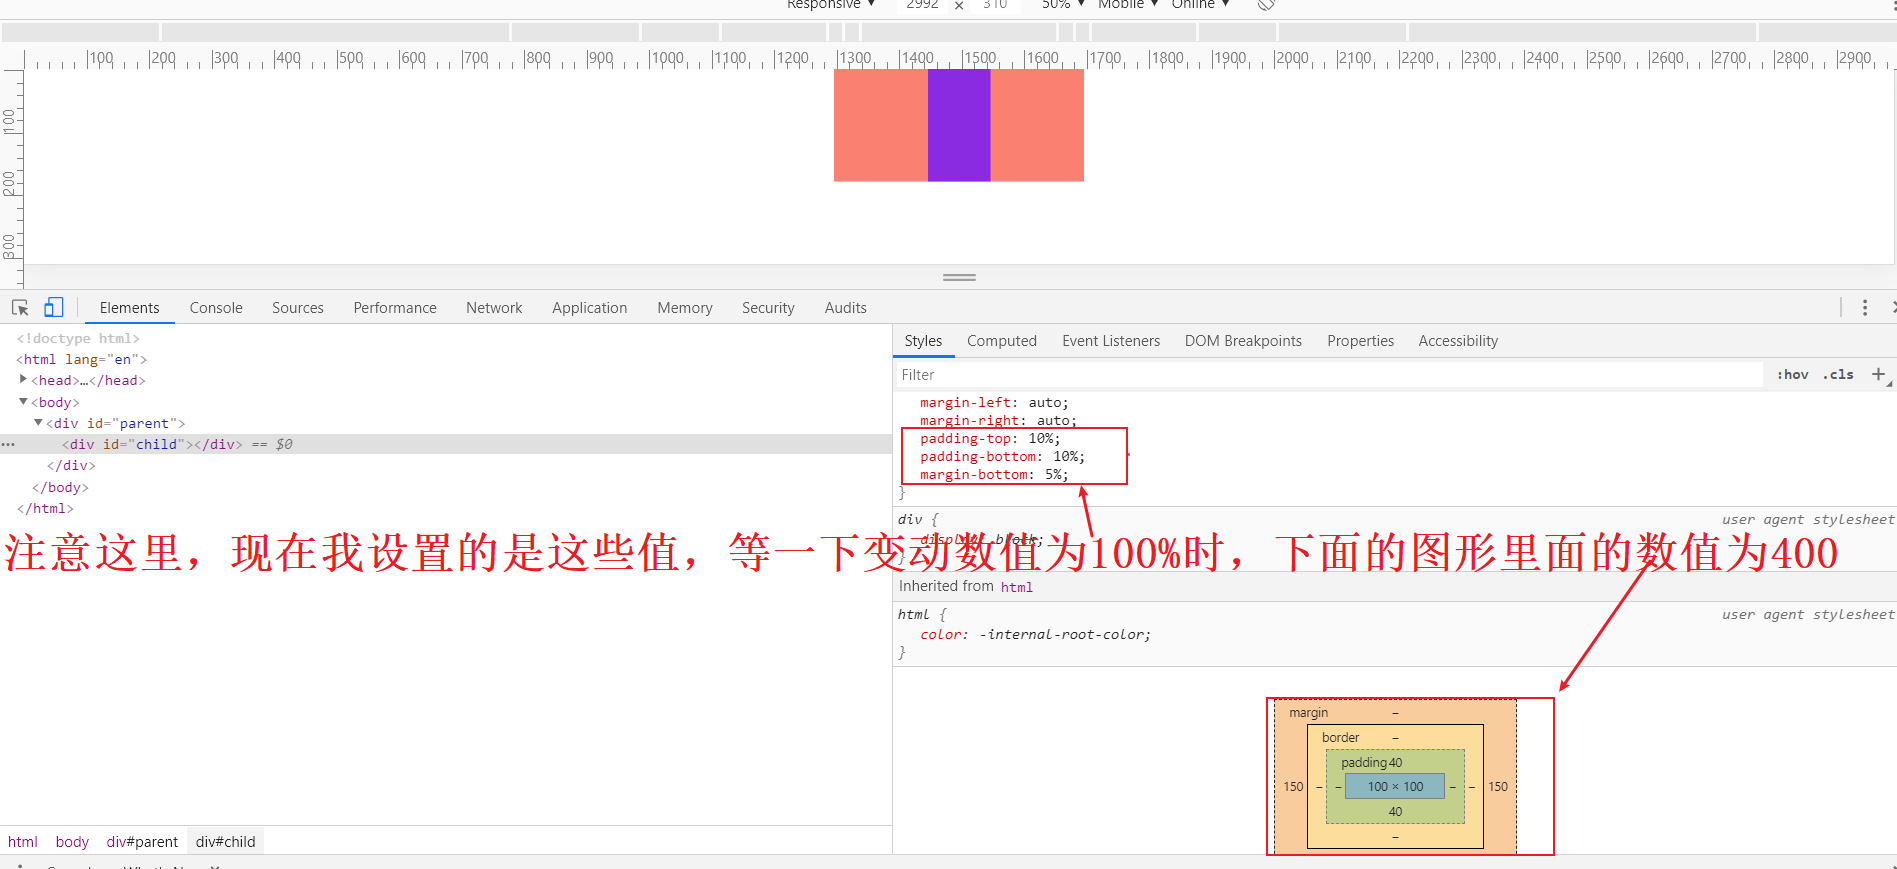1897x869 pixels.
Task: Click the div#parent breadcrumb
Action: [142, 842]
